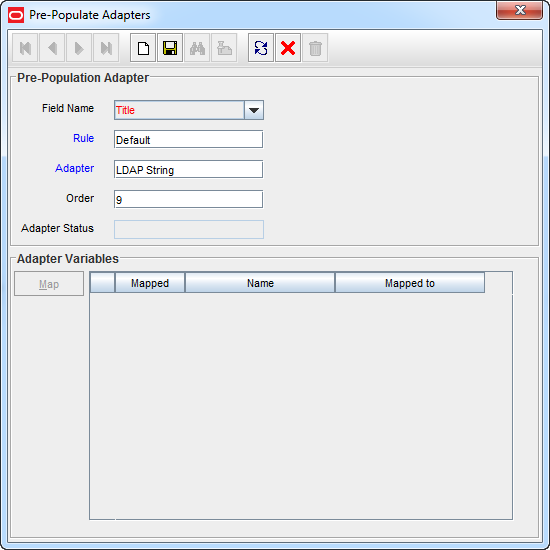Click the red X delete icon
This screenshot has height=550, width=550.
(x=288, y=48)
